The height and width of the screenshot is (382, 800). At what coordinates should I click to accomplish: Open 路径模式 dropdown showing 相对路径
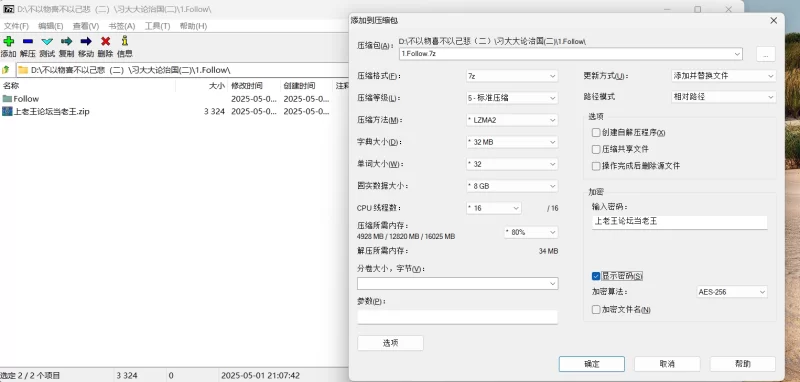(x=723, y=97)
